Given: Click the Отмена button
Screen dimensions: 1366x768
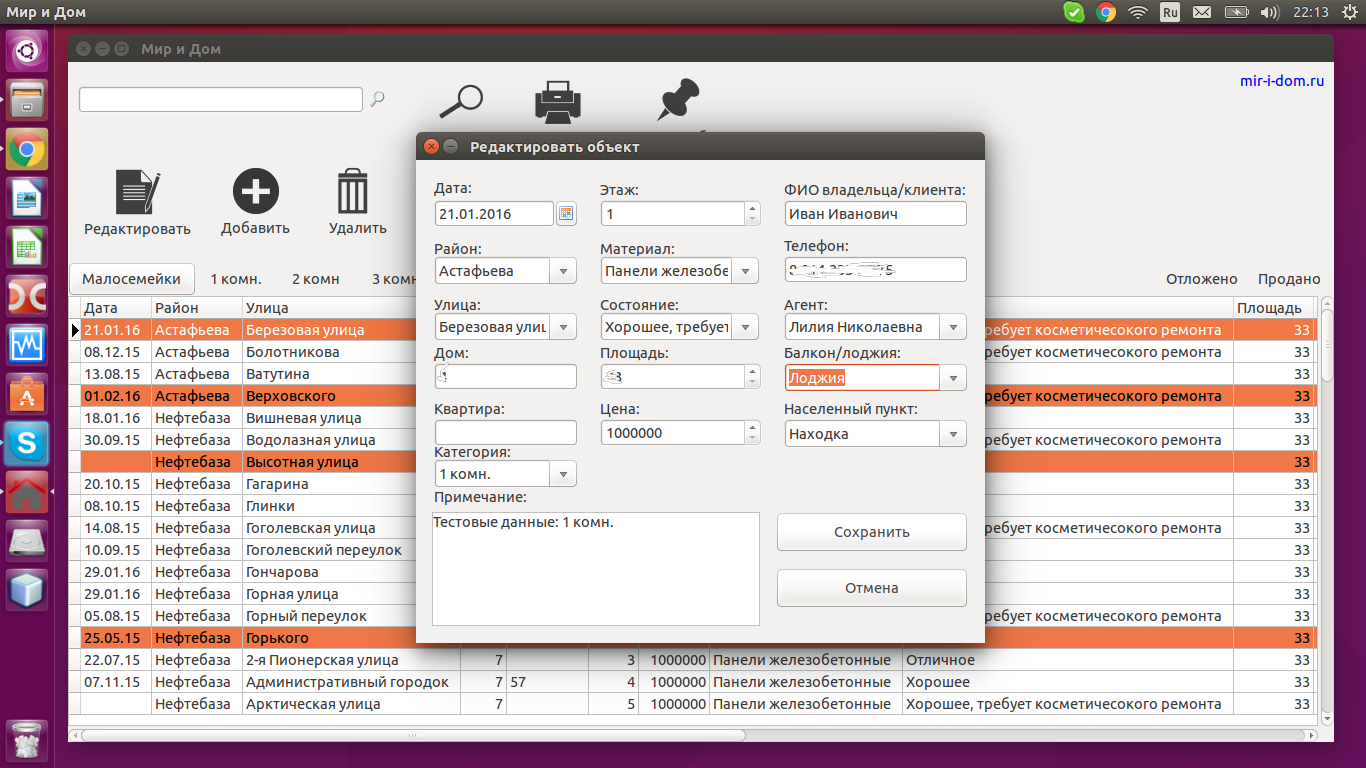Looking at the screenshot, I should [872, 588].
